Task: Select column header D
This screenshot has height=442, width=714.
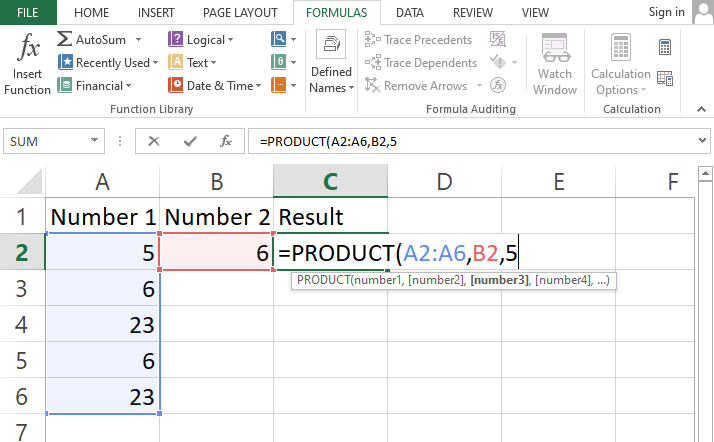Action: pos(445,181)
